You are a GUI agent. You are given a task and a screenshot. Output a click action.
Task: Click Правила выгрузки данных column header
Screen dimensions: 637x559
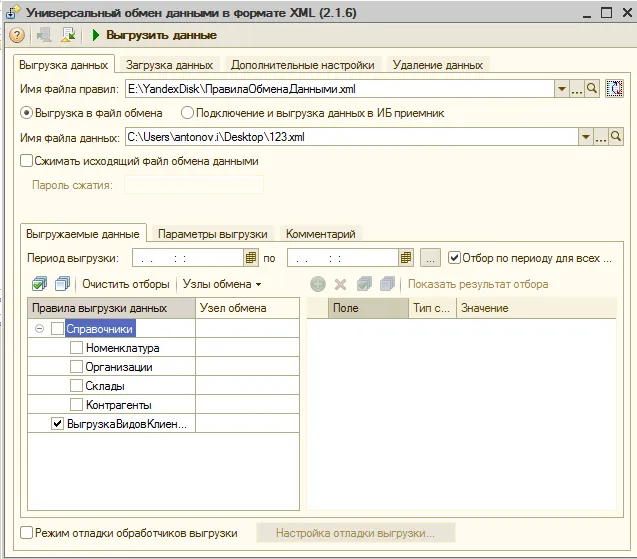click(x=112, y=308)
